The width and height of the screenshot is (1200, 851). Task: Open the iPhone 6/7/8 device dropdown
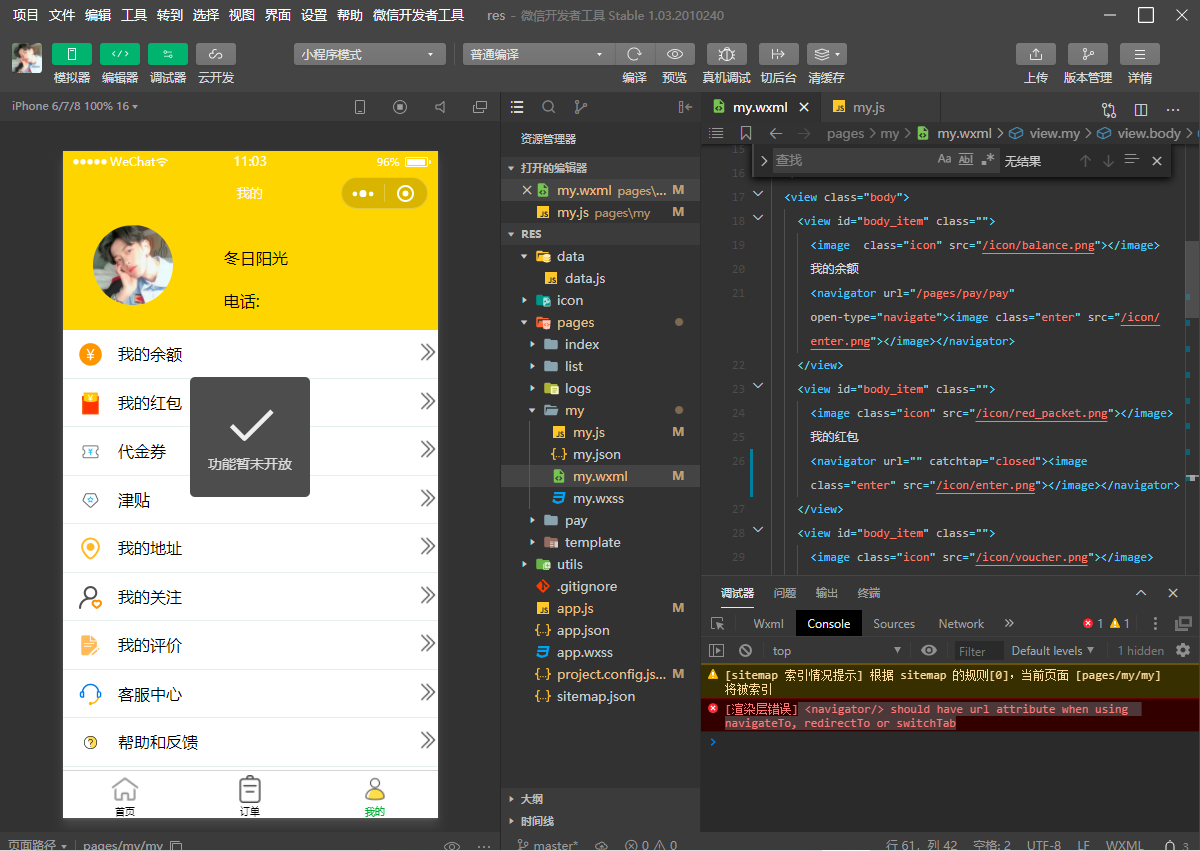75,106
